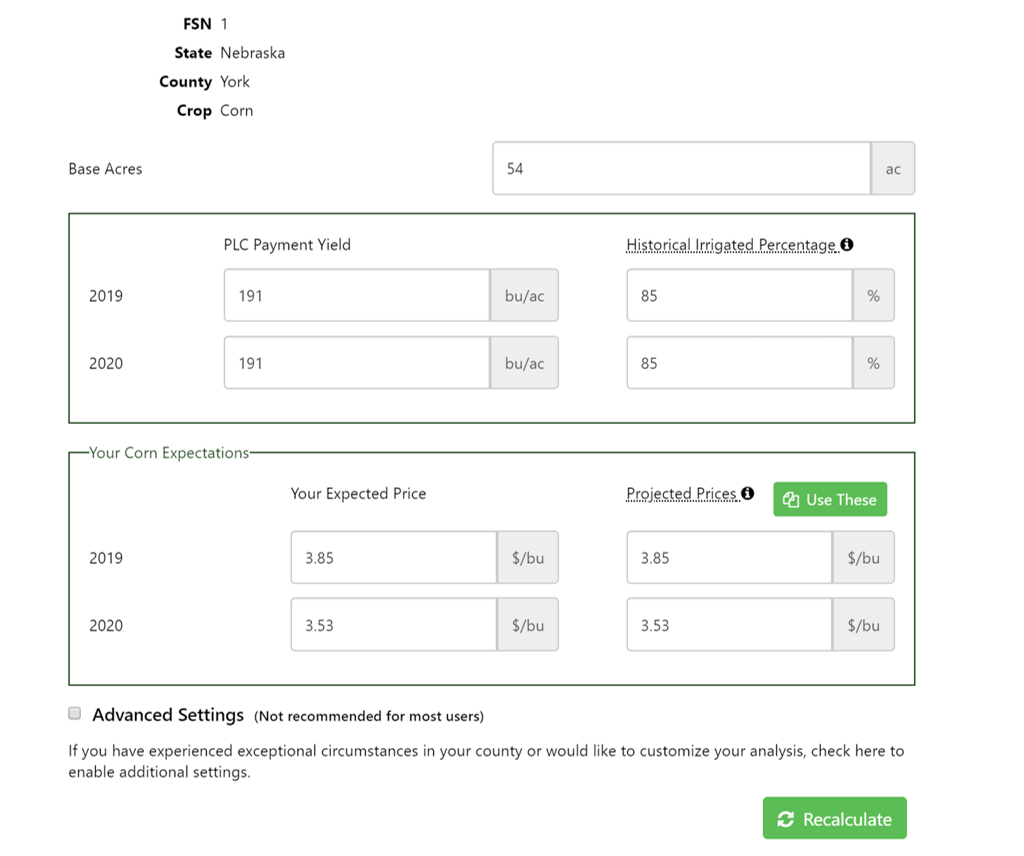Focus the Base Acres input field
Viewport: 1024px width, 856px height.
tap(682, 168)
